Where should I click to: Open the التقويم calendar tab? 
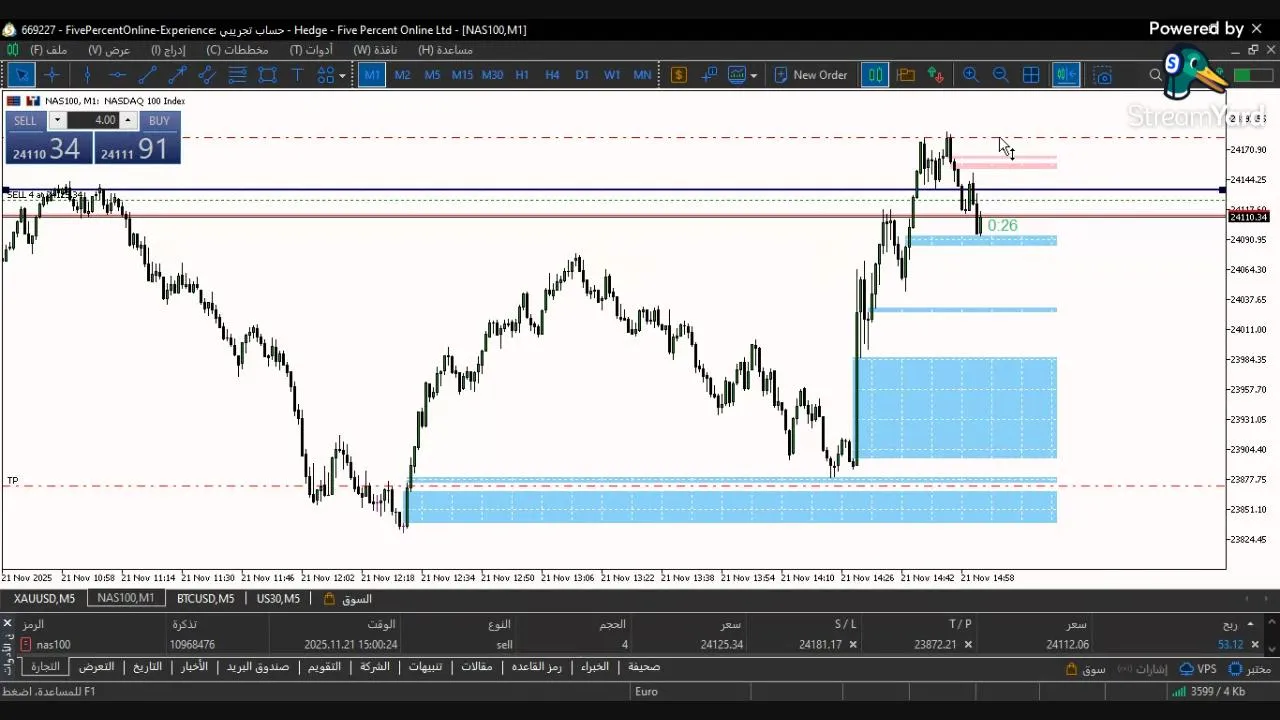[324, 667]
